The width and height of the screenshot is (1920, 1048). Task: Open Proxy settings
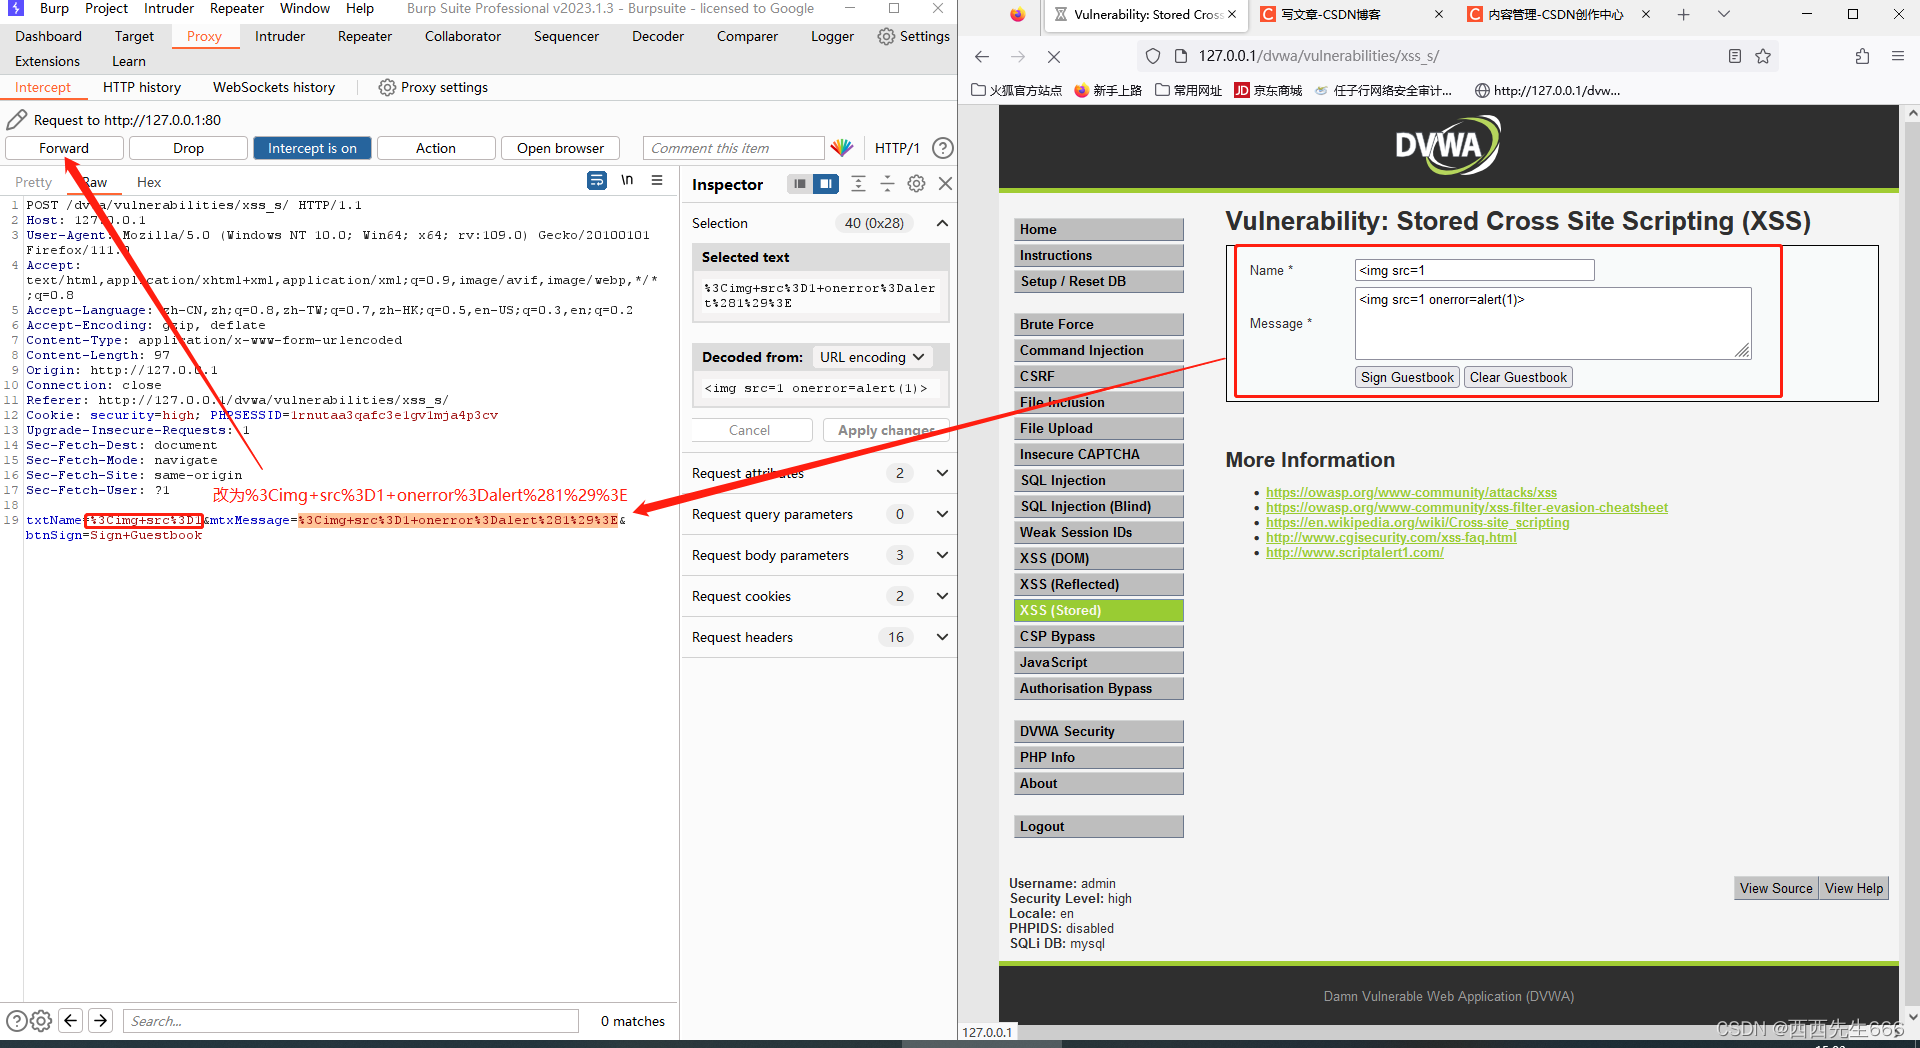point(433,88)
